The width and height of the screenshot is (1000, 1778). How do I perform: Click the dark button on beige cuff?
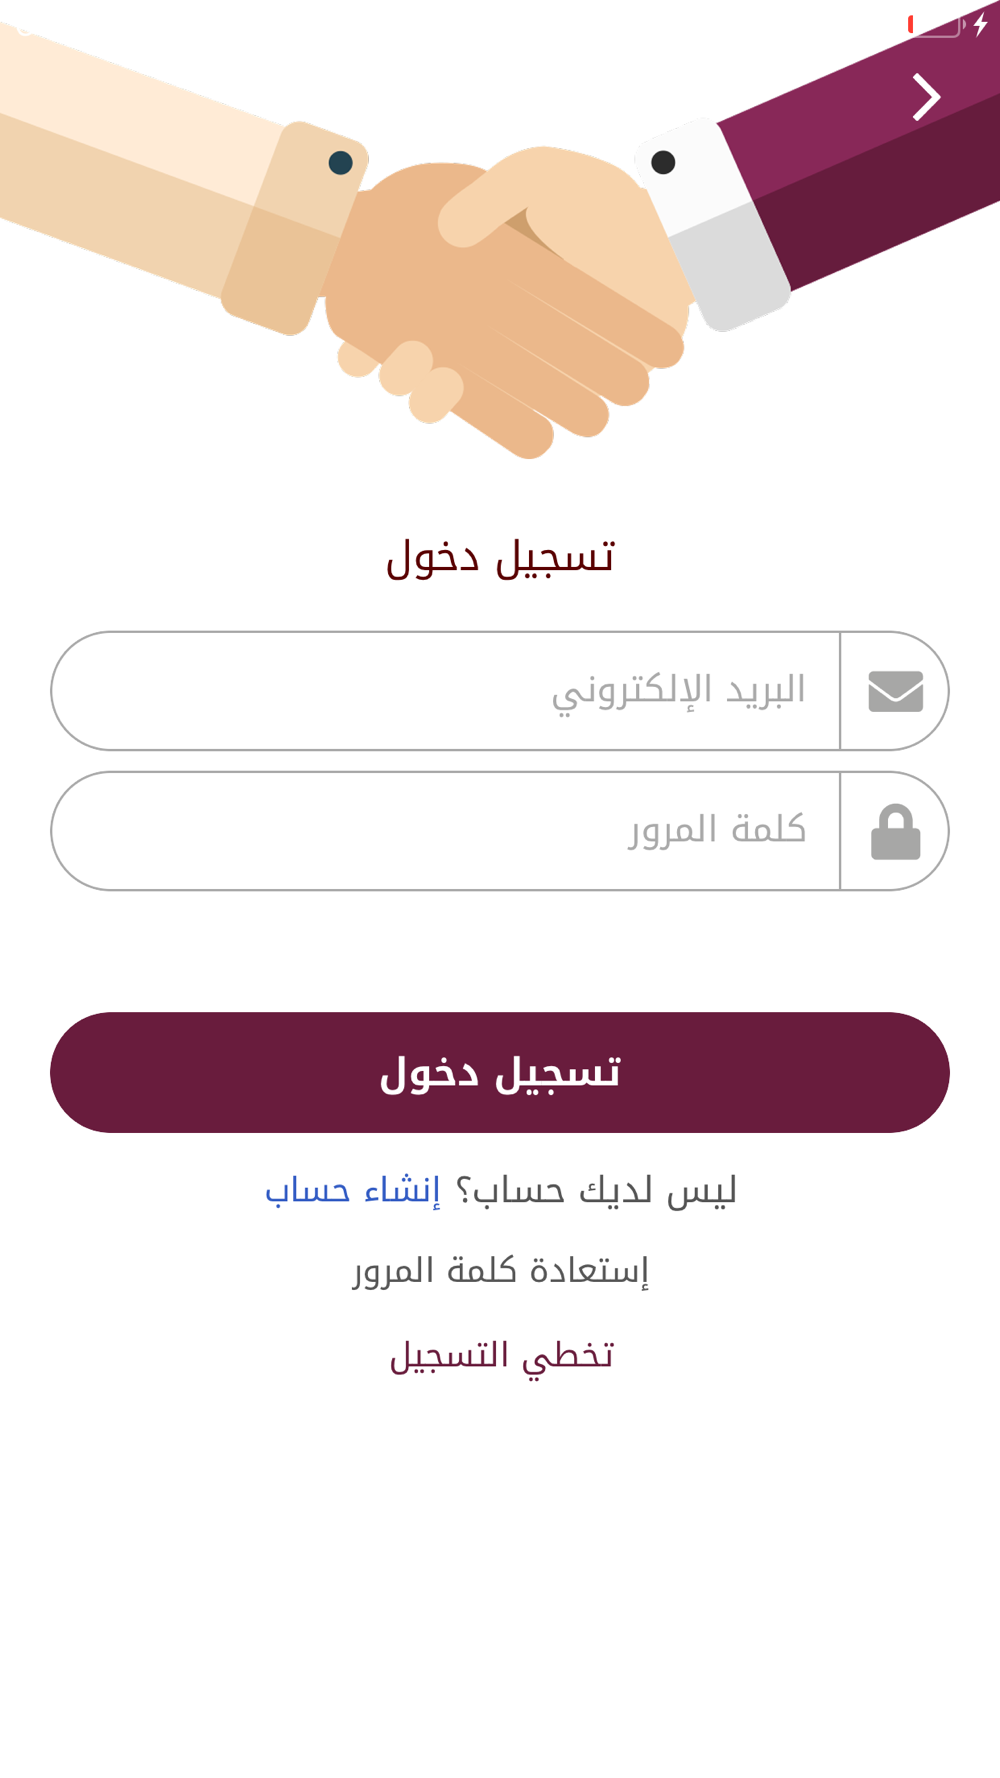click(340, 162)
